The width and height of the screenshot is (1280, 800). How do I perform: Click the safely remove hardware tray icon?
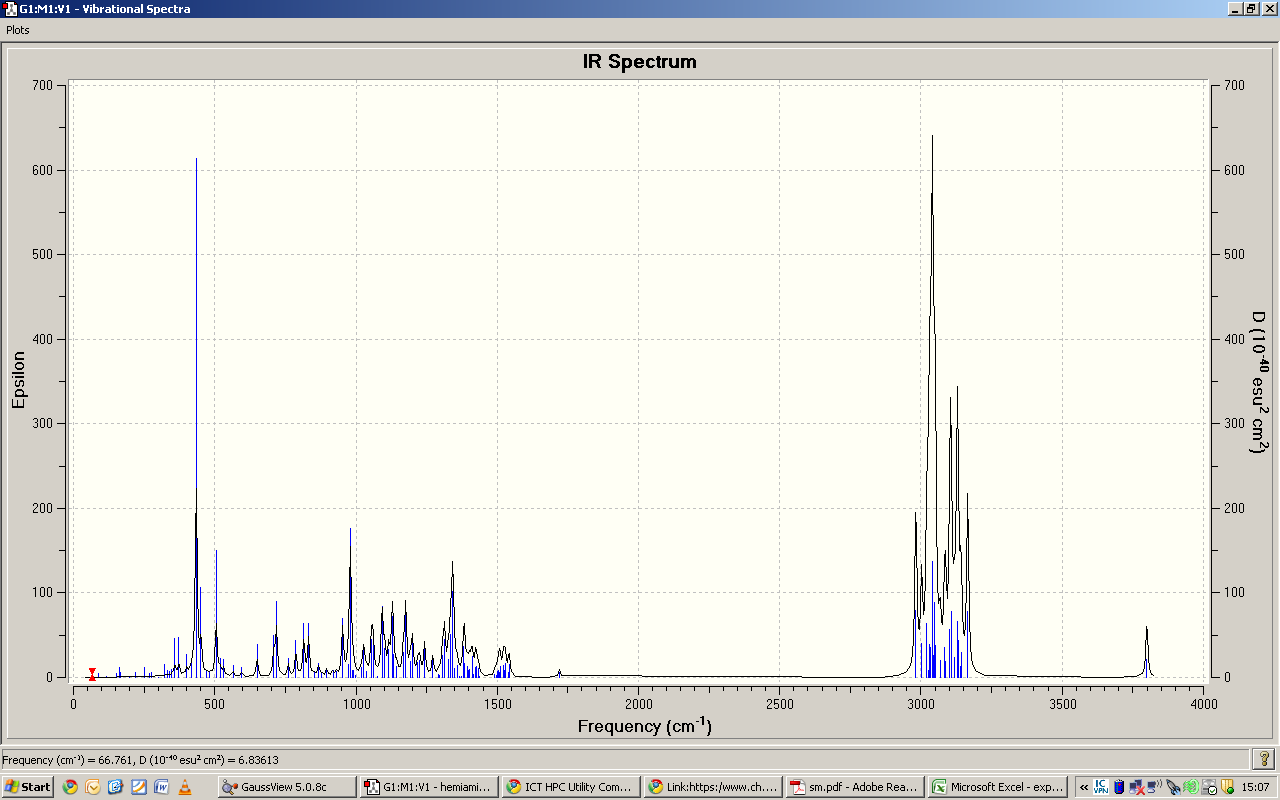[x=1173, y=787]
